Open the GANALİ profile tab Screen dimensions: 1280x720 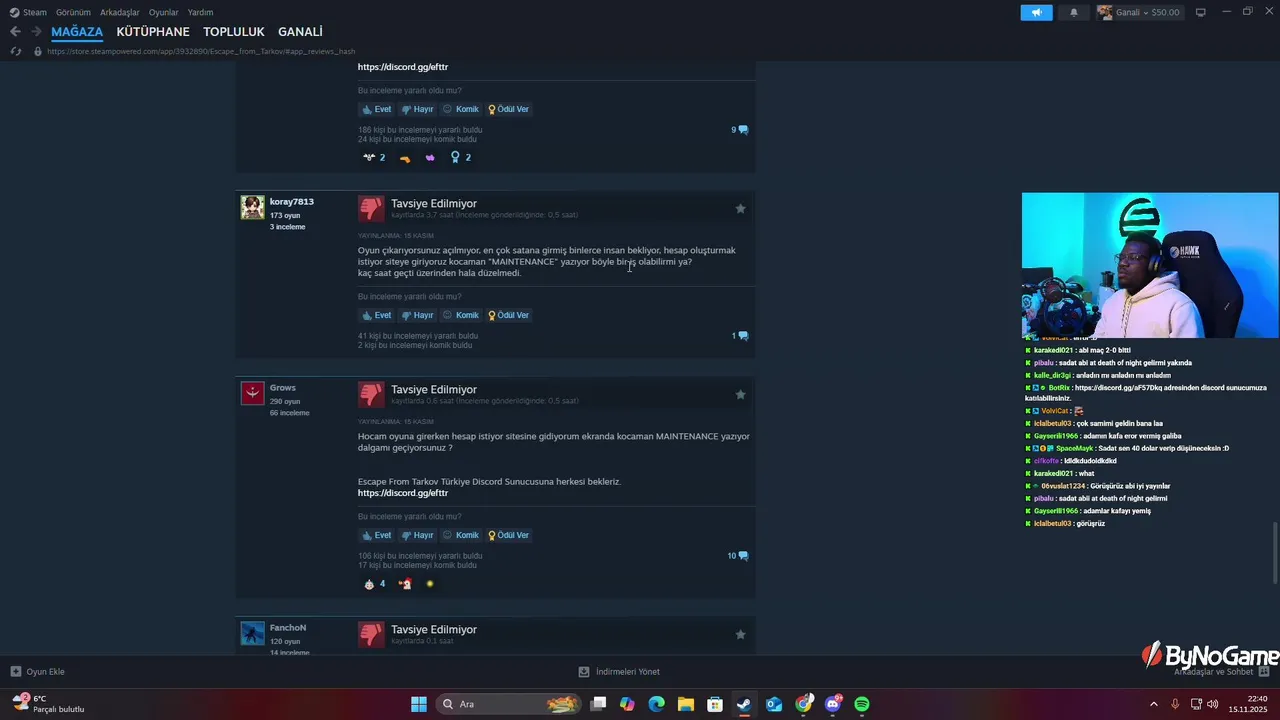coord(300,32)
